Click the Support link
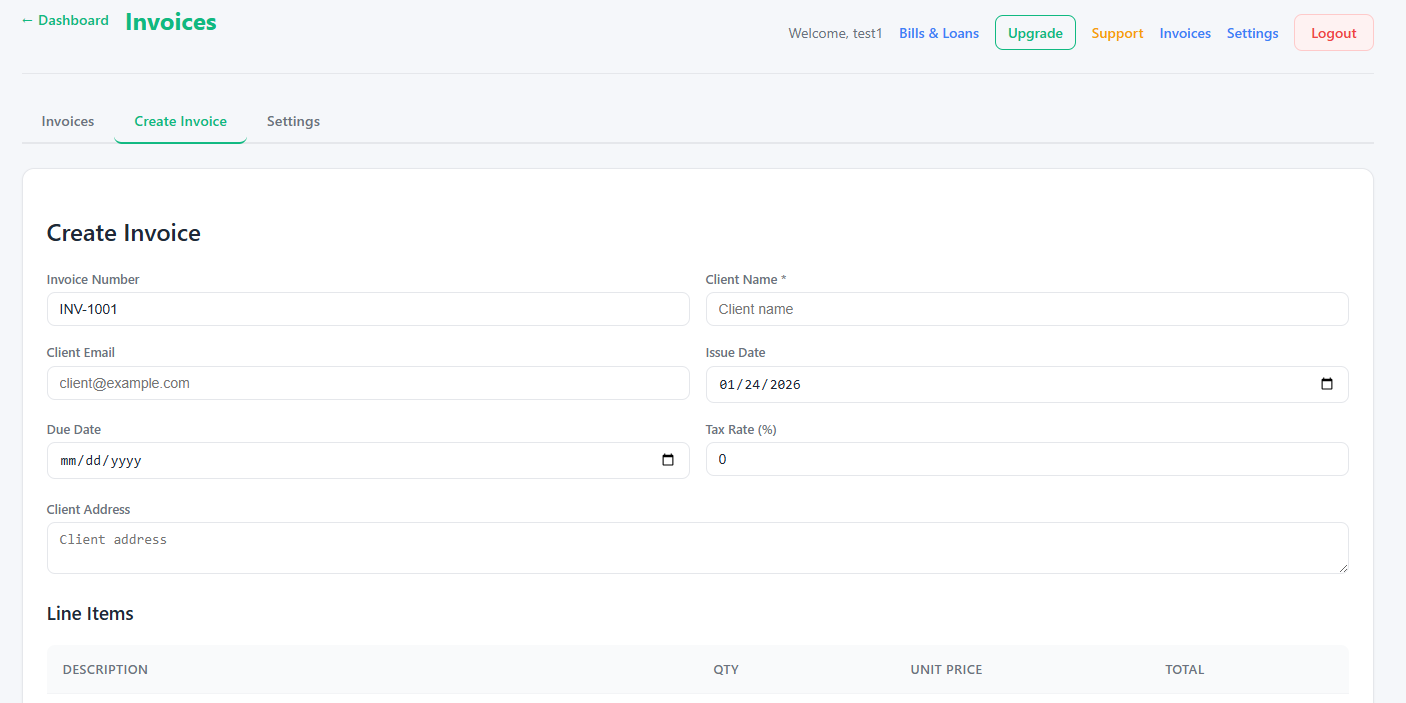The image size is (1406, 703). click(x=1117, y=32)
